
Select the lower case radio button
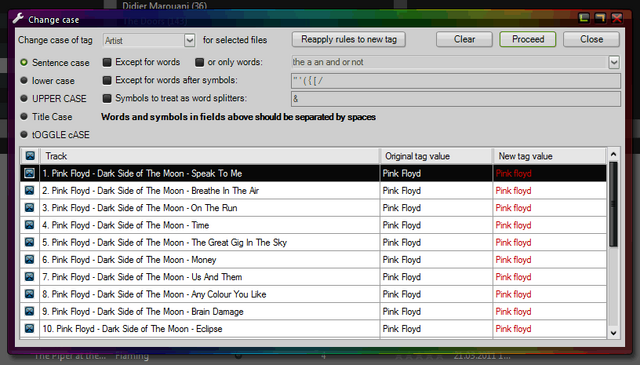(24, 80)
